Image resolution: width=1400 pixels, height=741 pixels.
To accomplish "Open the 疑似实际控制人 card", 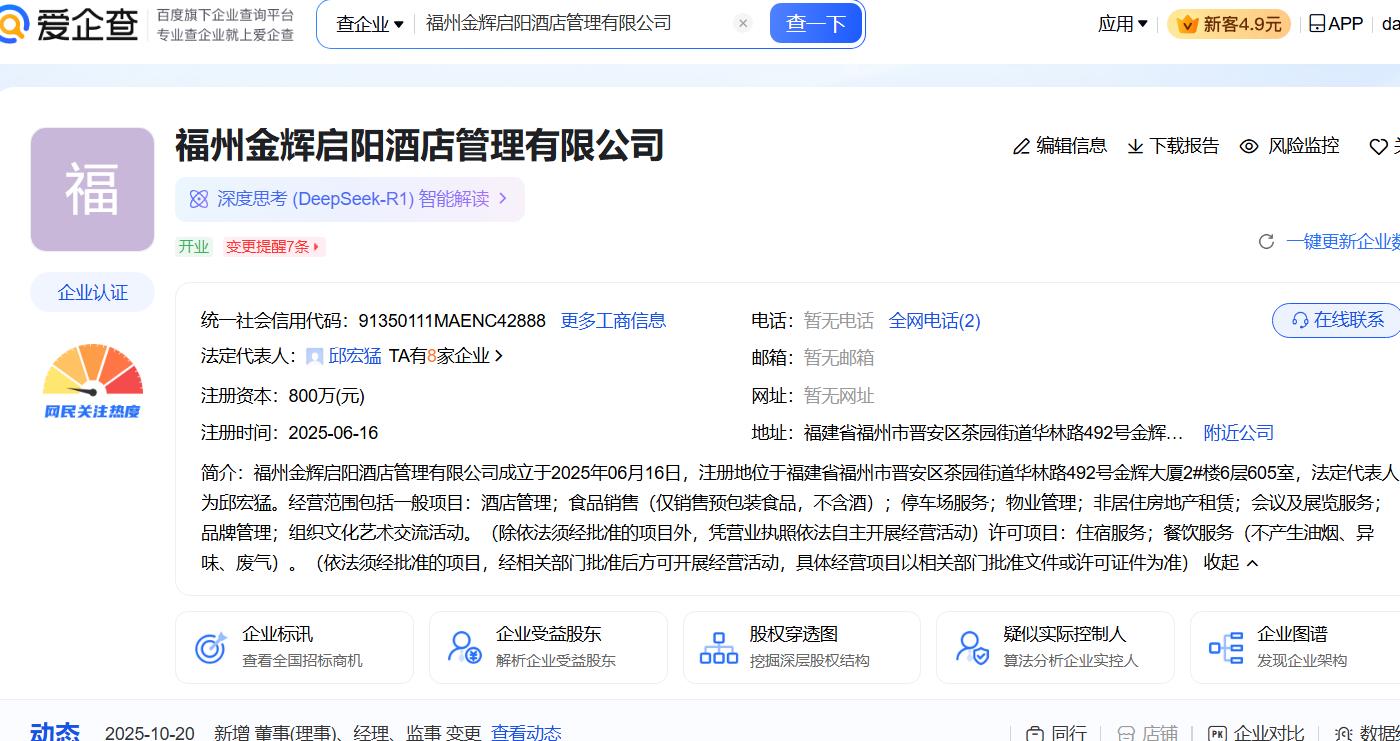I will [1055, 647].
